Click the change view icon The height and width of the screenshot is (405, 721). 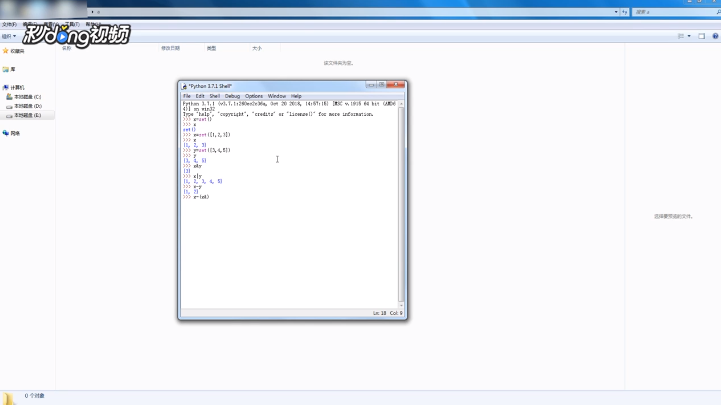pyautogui.click(x=681, y=36)
